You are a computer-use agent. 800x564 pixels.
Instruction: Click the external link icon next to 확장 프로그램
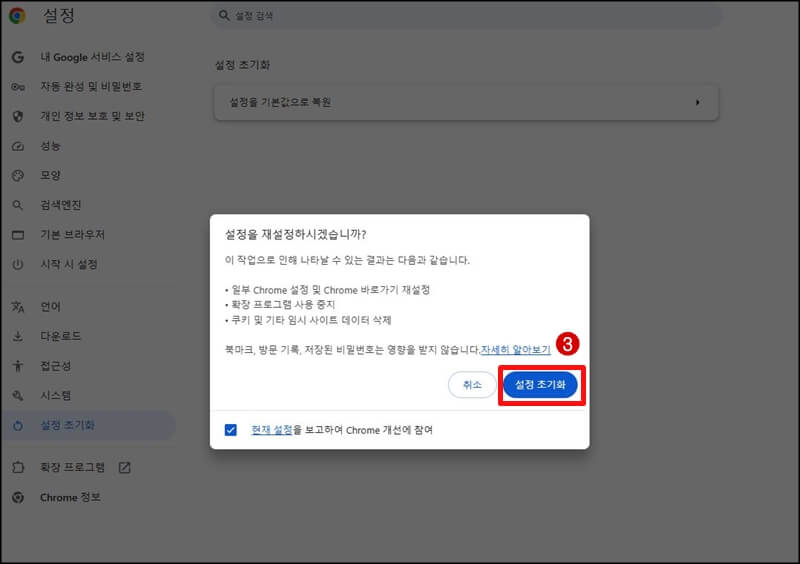(124, 467)
